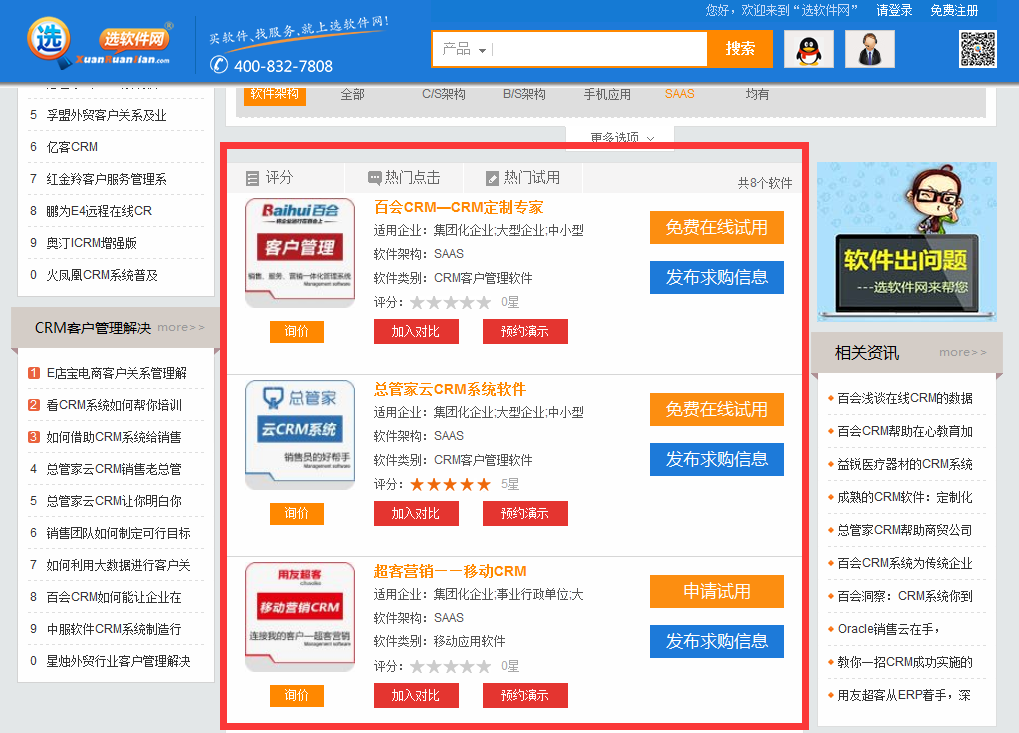
Task: Open E店宝电商客户关系管理解 article
Action: pyautogui.click(x=116, y=373)
